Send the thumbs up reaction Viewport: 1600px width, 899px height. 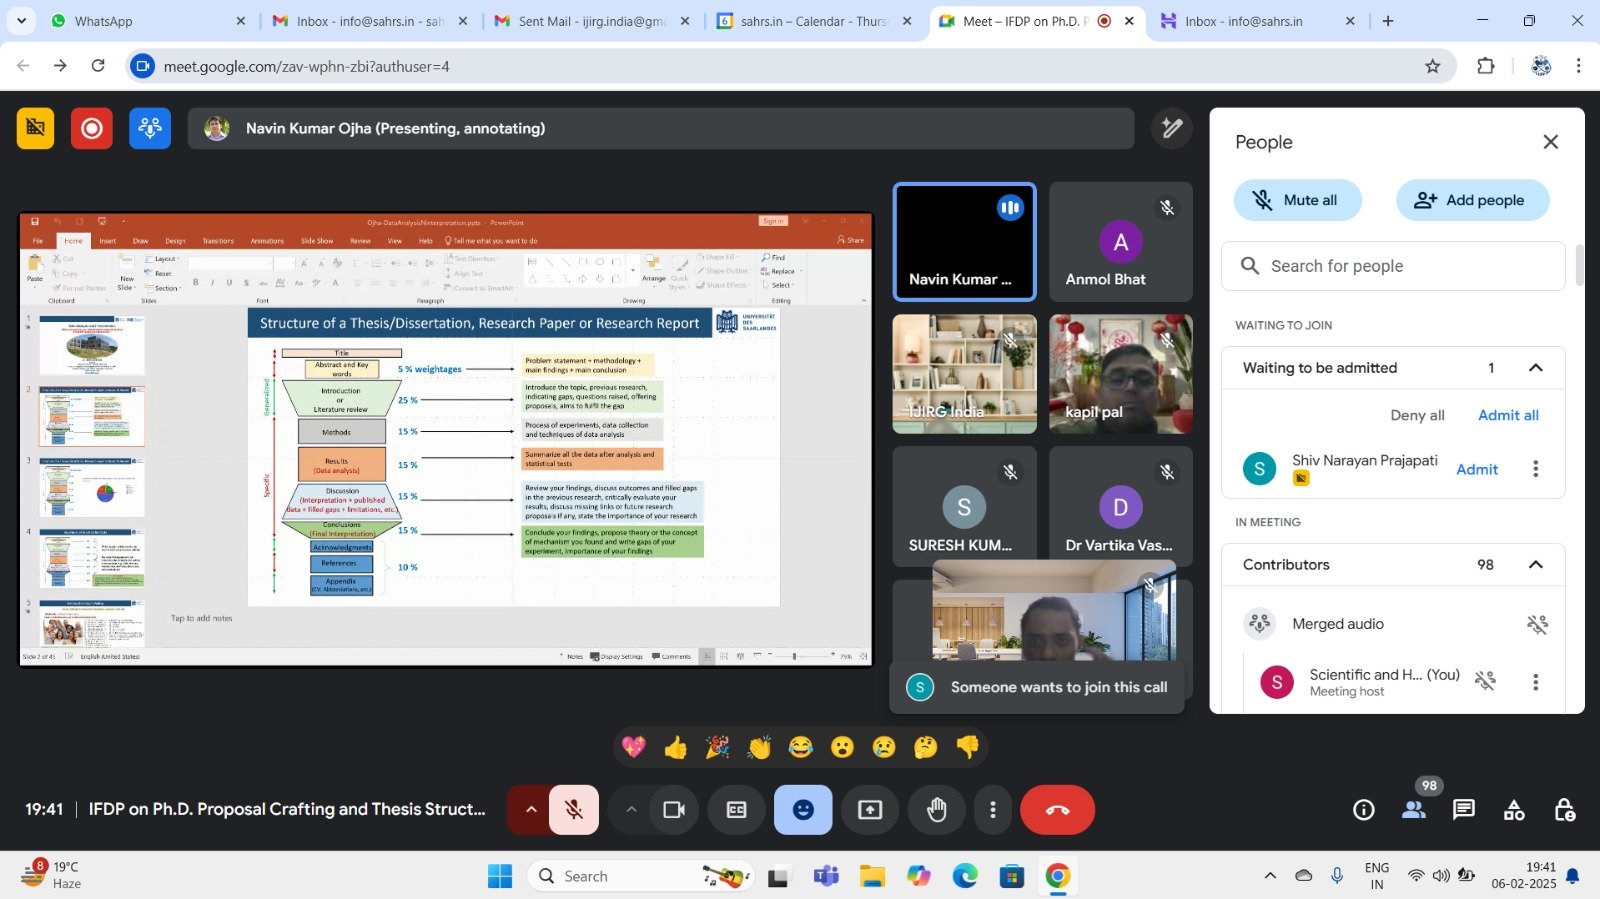pos(676,747)
